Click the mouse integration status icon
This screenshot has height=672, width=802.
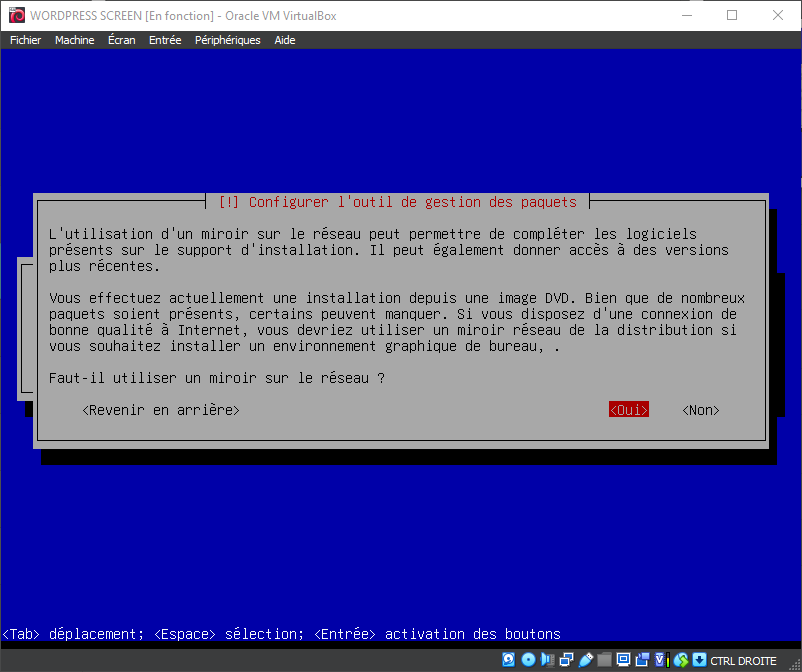[681, 660]
